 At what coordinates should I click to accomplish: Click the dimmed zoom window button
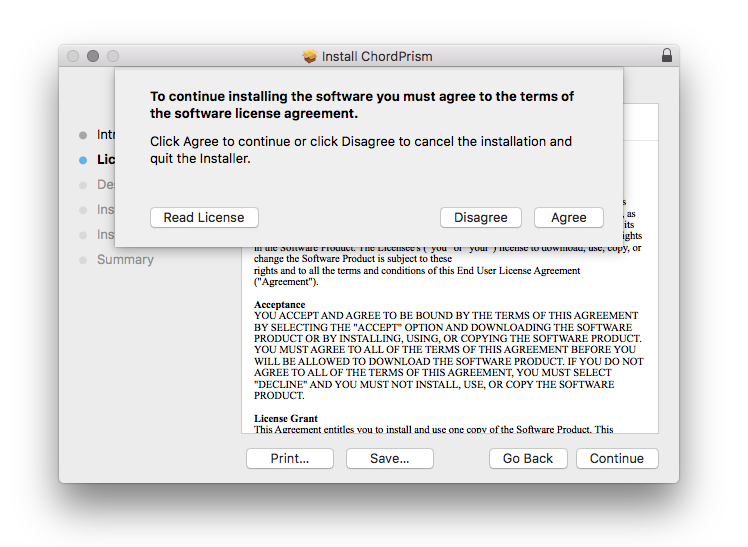click(x=113, y=56)
